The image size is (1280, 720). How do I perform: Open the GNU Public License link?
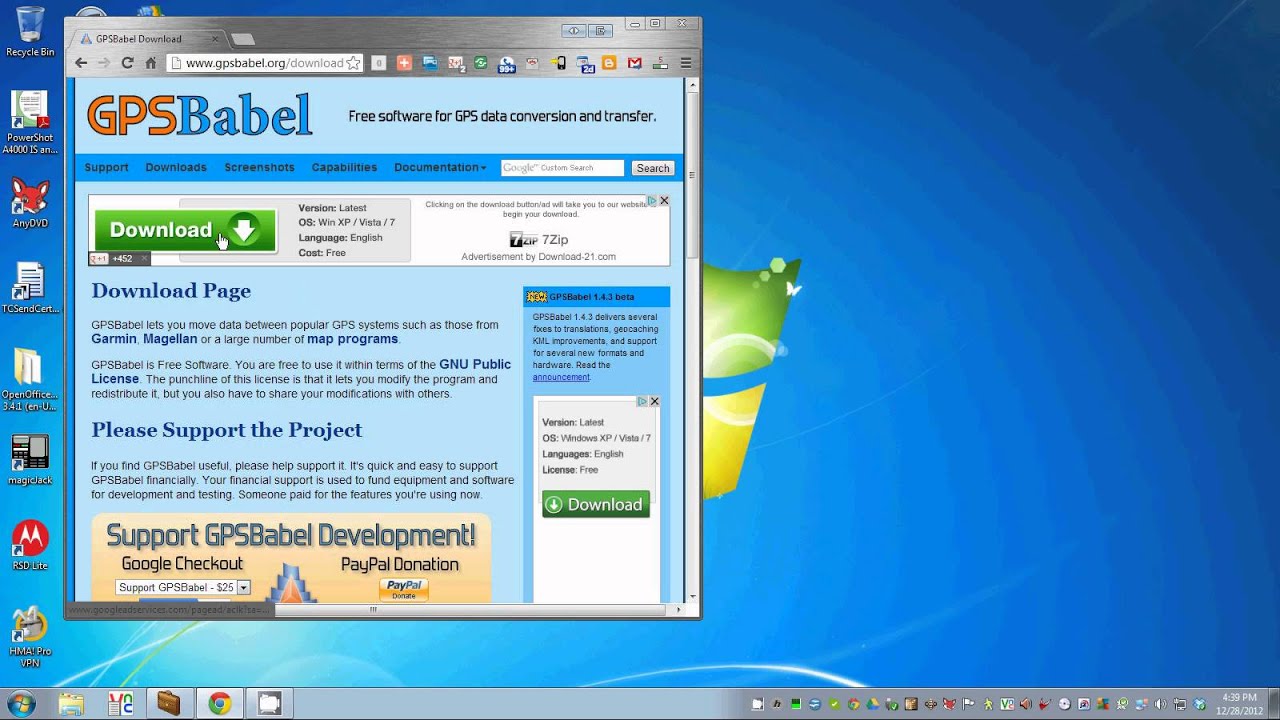[x=301, y=372]
